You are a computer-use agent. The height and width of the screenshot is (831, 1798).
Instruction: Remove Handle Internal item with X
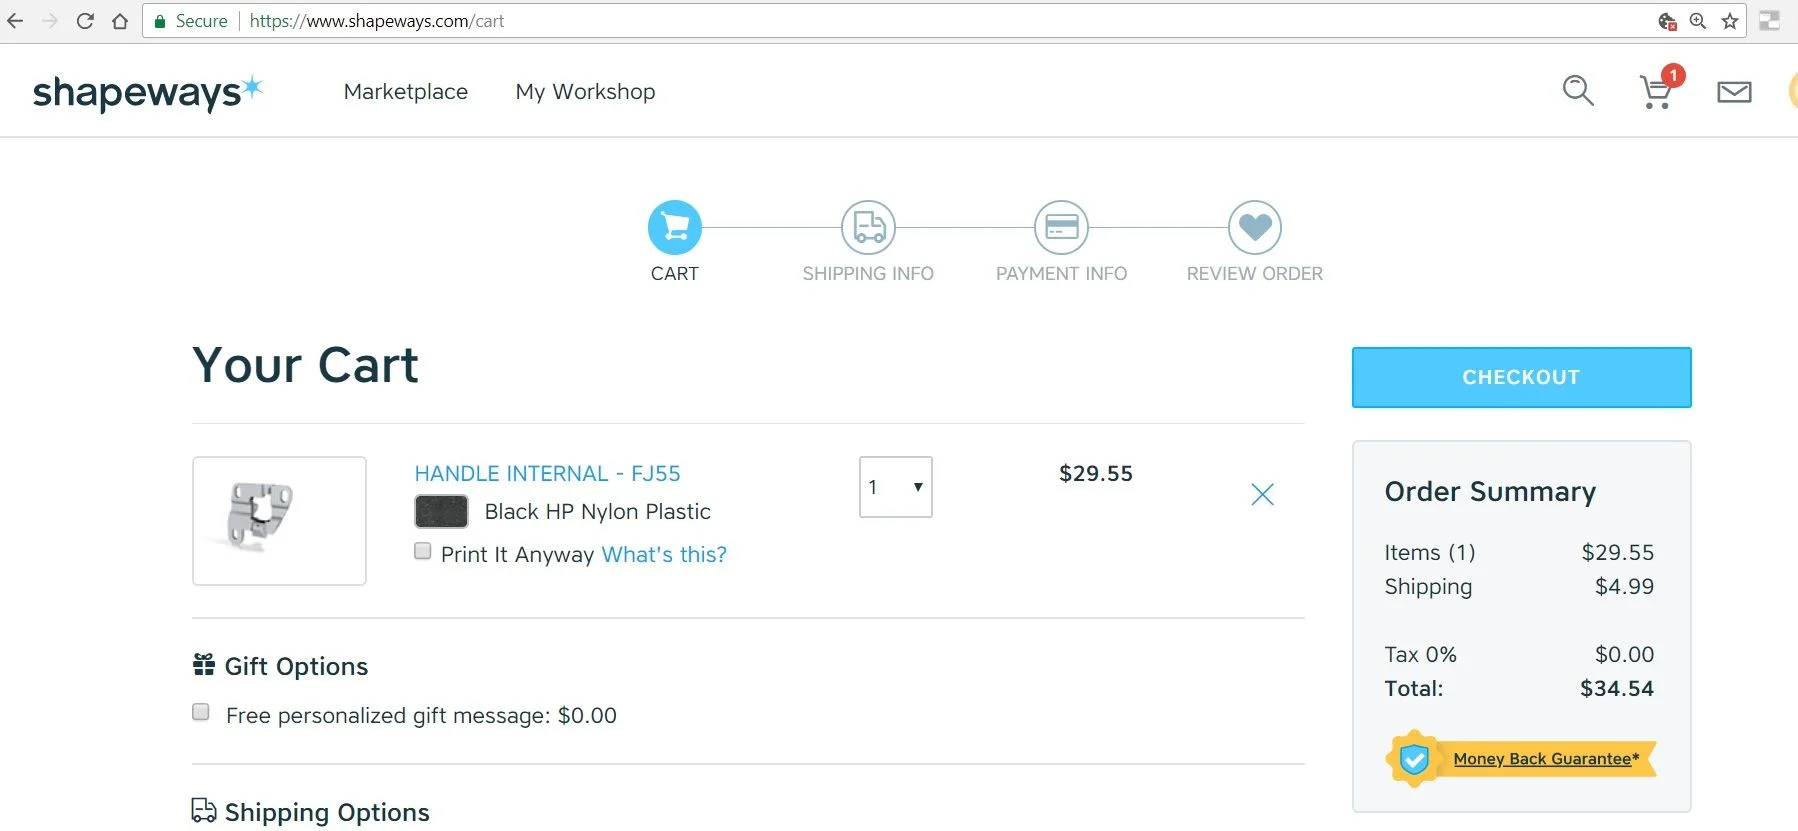(1262, 494)
